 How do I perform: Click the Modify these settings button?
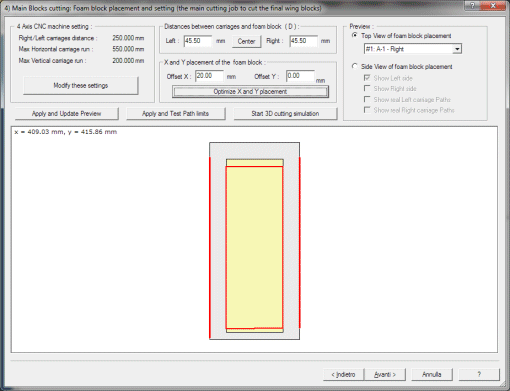(81, 86)
